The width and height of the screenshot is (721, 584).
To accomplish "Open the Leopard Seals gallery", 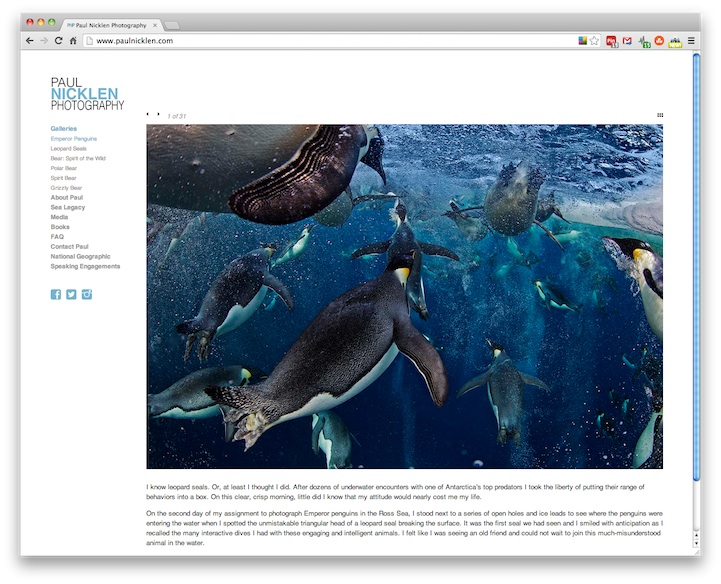I will tap(68, 148).
